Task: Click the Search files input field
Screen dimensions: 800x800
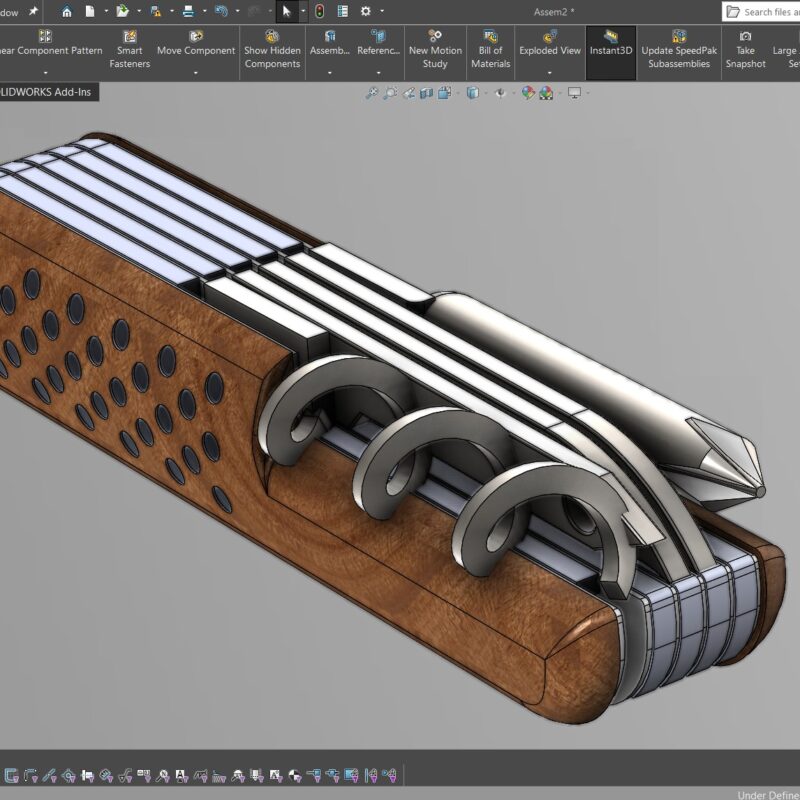Action: (770, 11)
